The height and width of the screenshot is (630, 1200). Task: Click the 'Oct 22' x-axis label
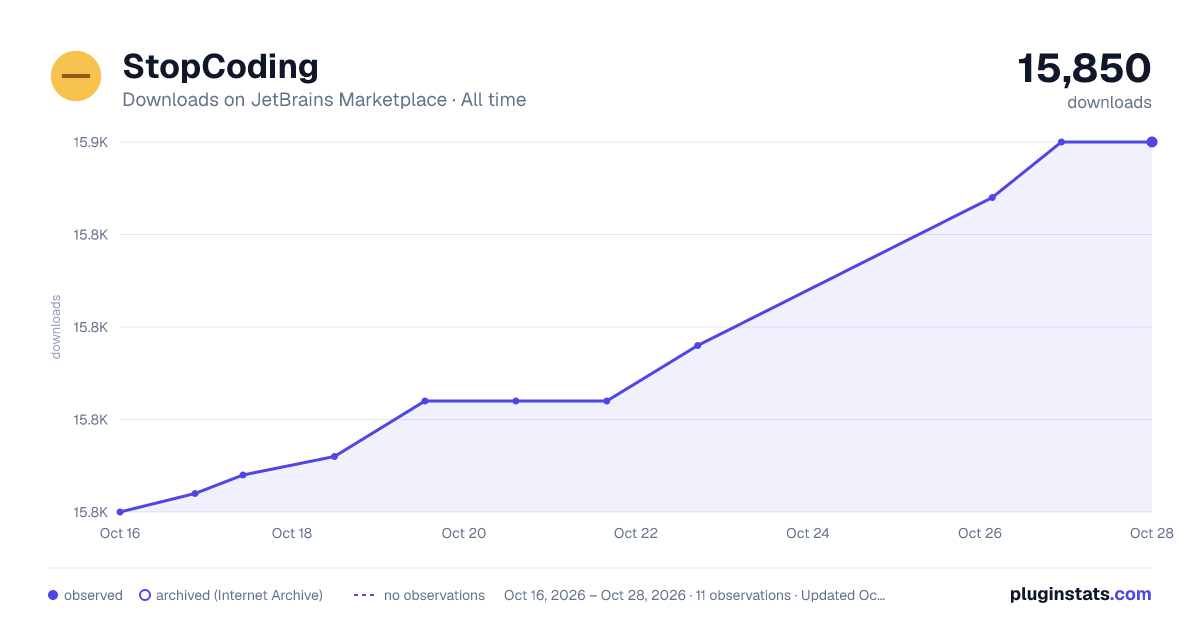point(636,533)
